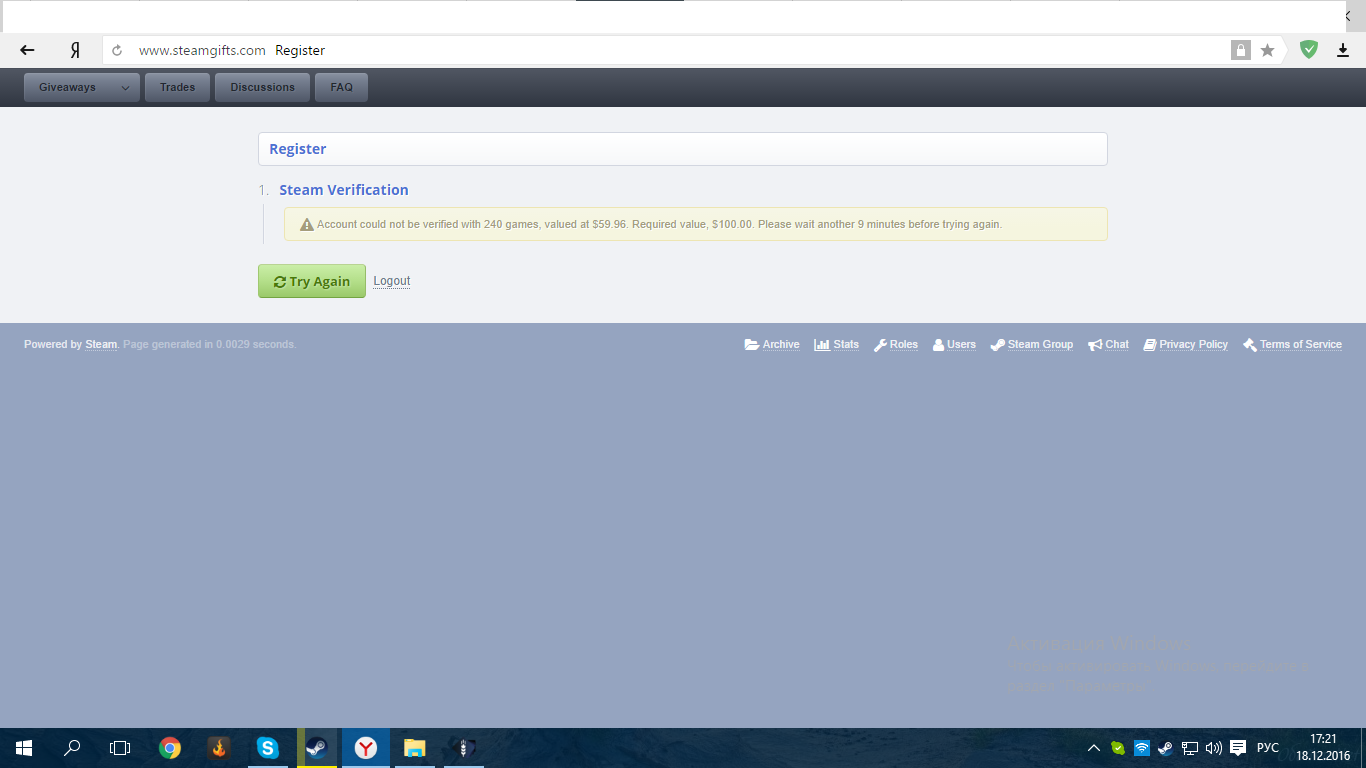Open the Giveaways menu
The image size is (1366, 768).
tap(67, 87)
